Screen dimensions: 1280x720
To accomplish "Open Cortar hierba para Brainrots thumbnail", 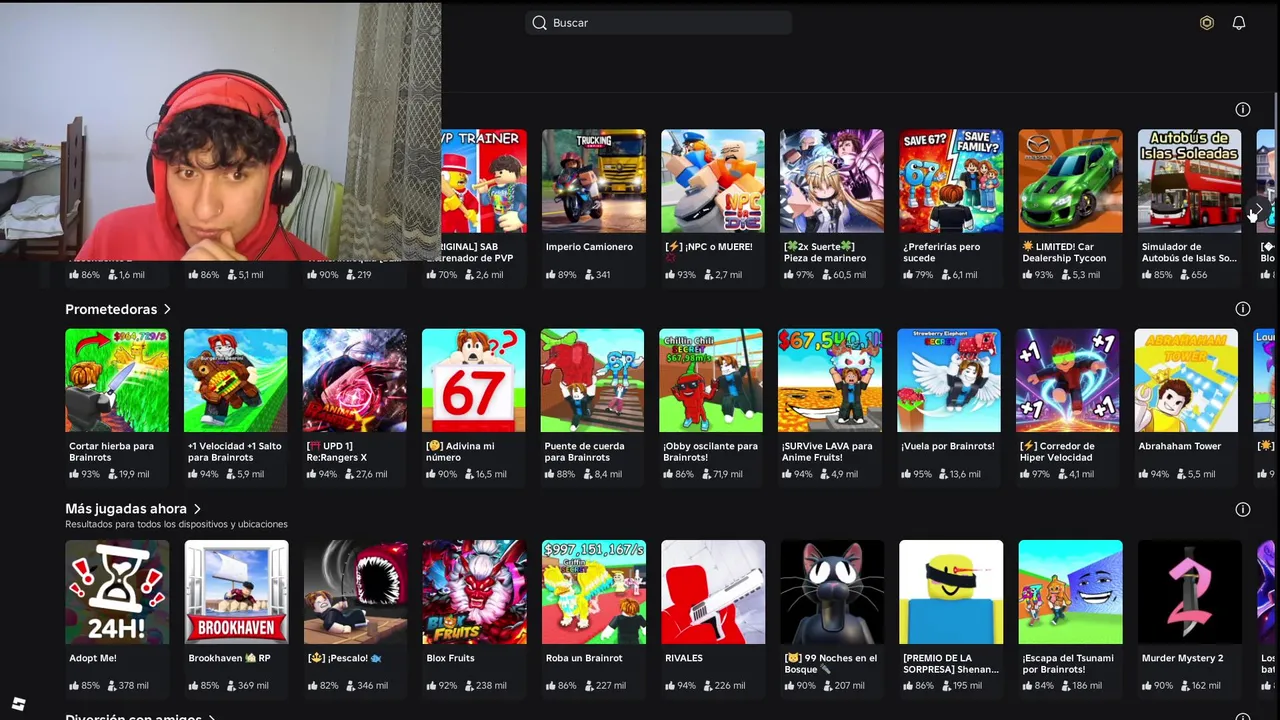I will [x=117, y=381].
